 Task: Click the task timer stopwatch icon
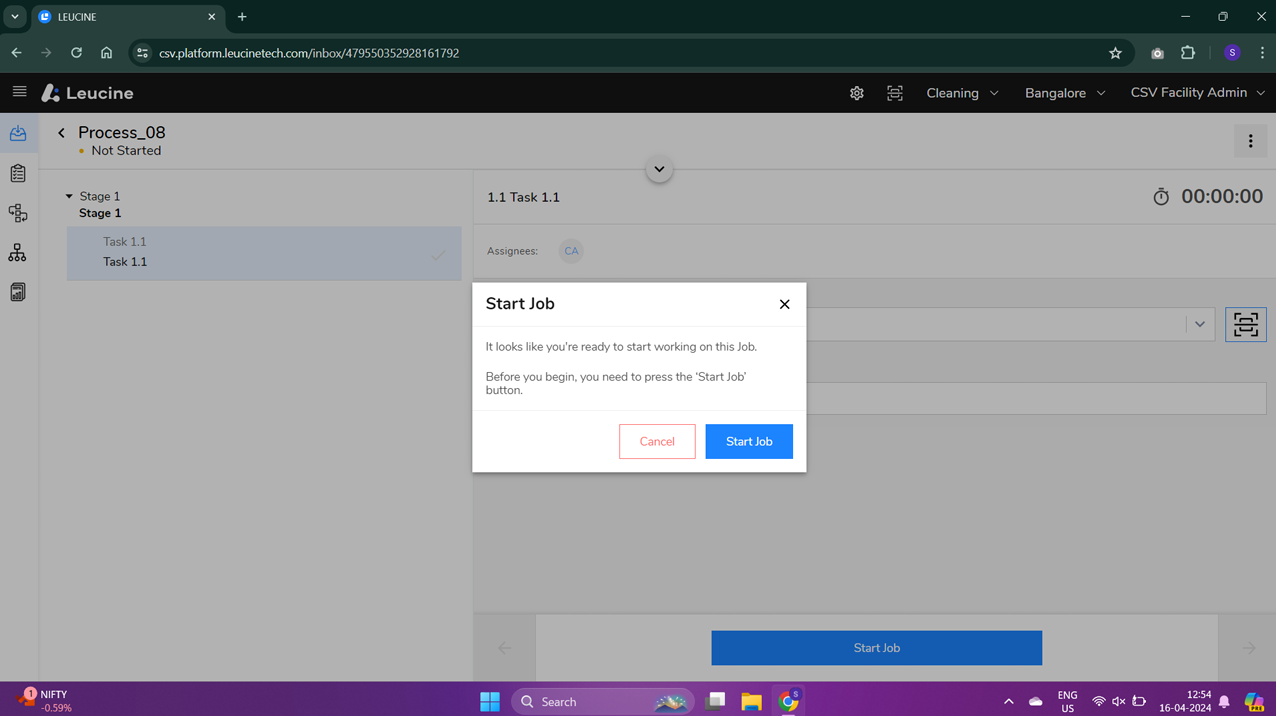coord(1161,197)
